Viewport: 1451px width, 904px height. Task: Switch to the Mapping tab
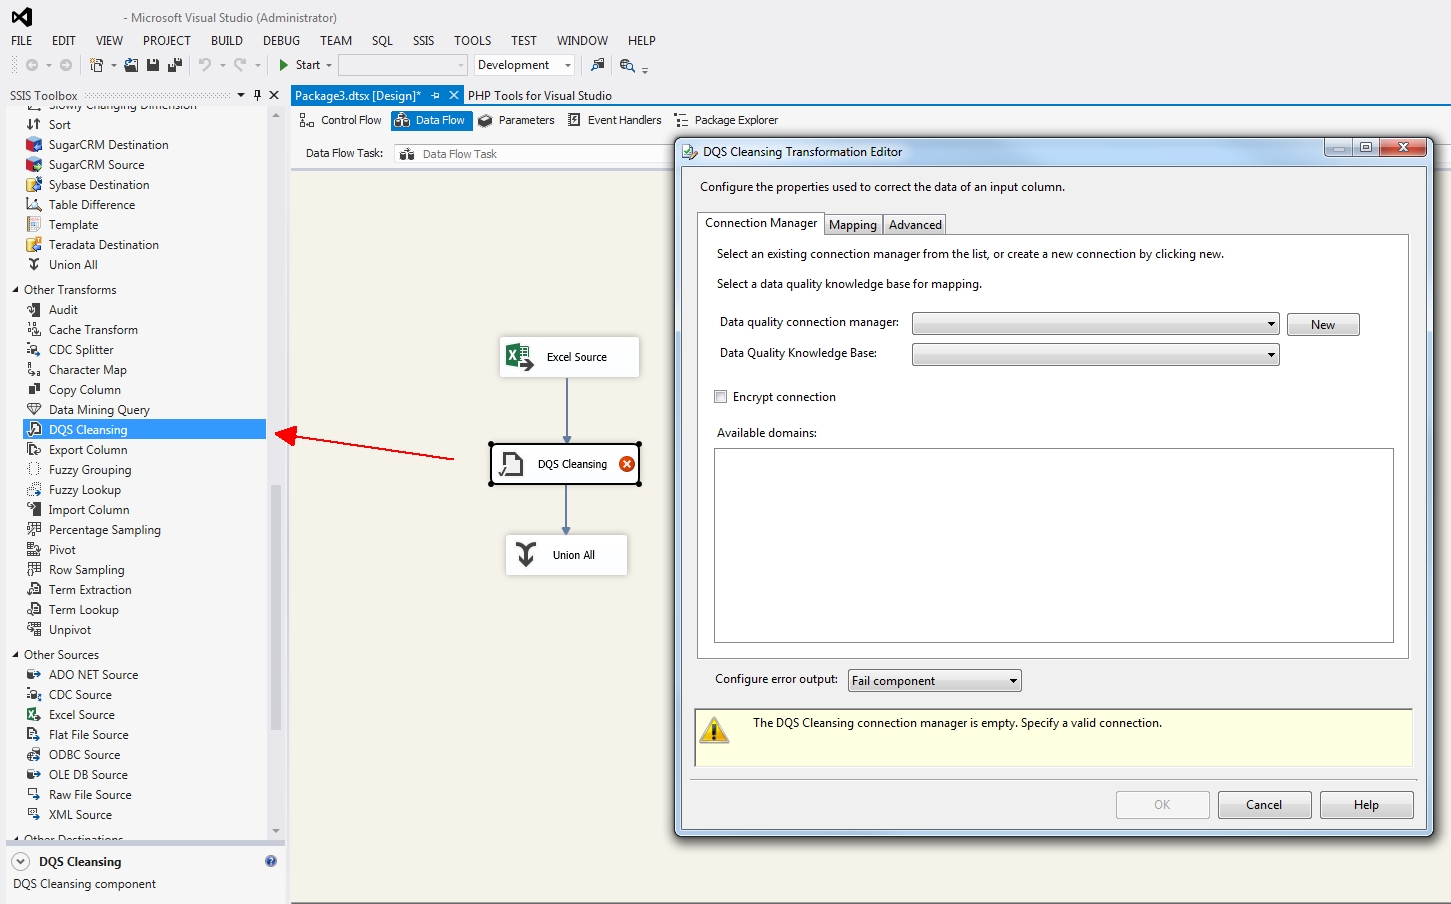pos(852,225)
